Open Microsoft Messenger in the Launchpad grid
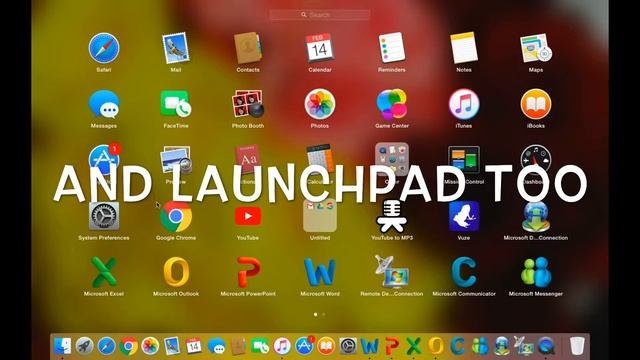Screen dimensions: 640x360 (x=536, y=272)
